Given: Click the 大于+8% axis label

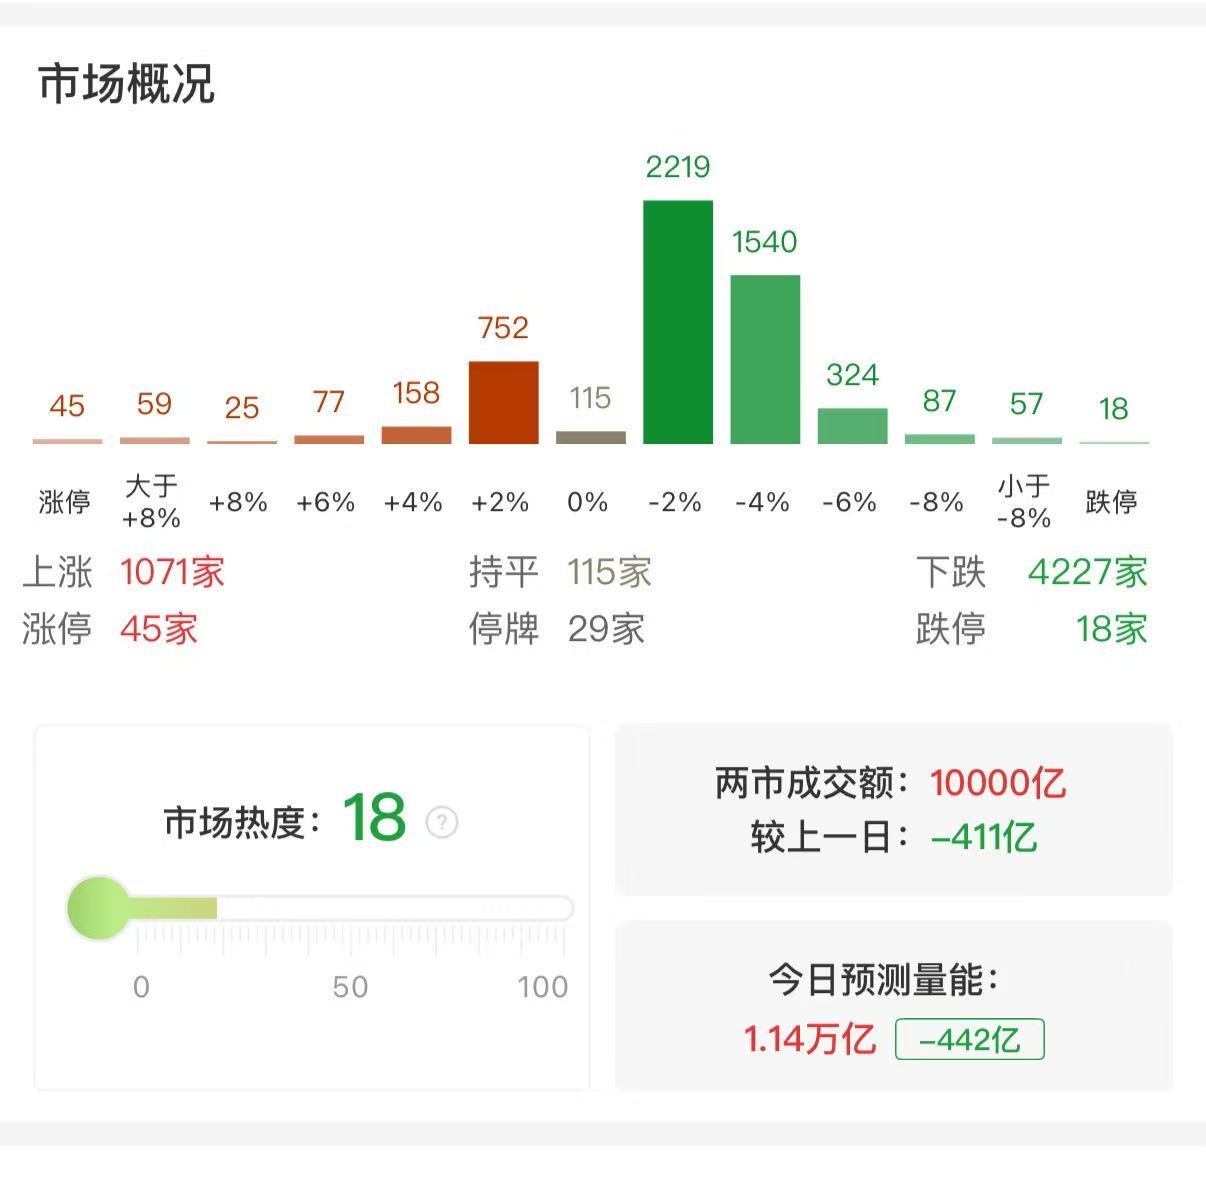Looking at the screenshot, I should point(152,502).
